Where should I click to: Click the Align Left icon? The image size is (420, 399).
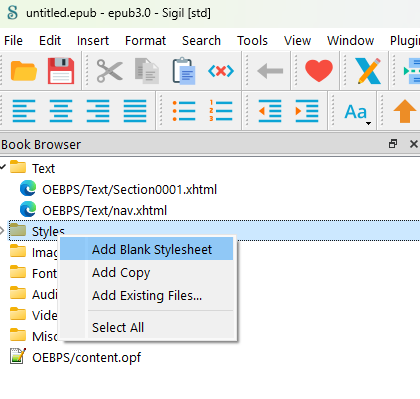coord(24,111)
